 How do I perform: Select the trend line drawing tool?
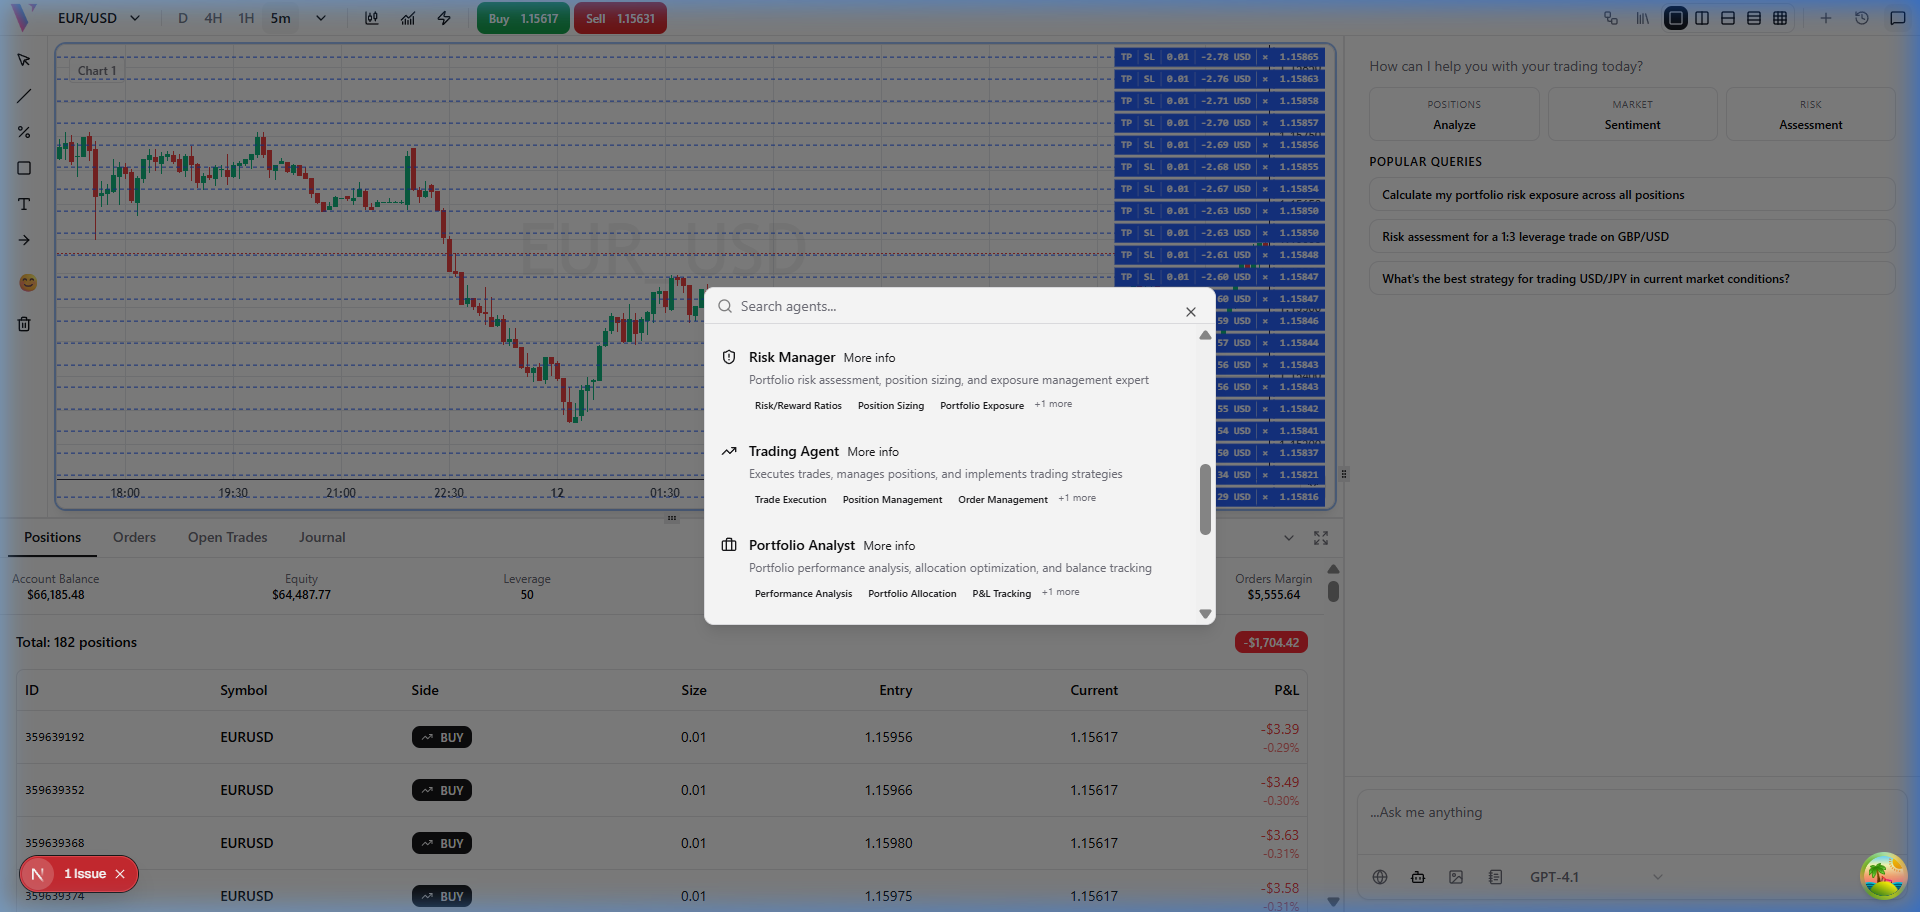(x=24, y=96)
